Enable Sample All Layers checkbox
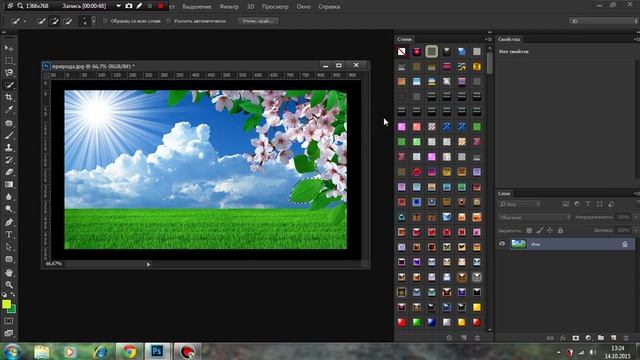 [105, 21]
